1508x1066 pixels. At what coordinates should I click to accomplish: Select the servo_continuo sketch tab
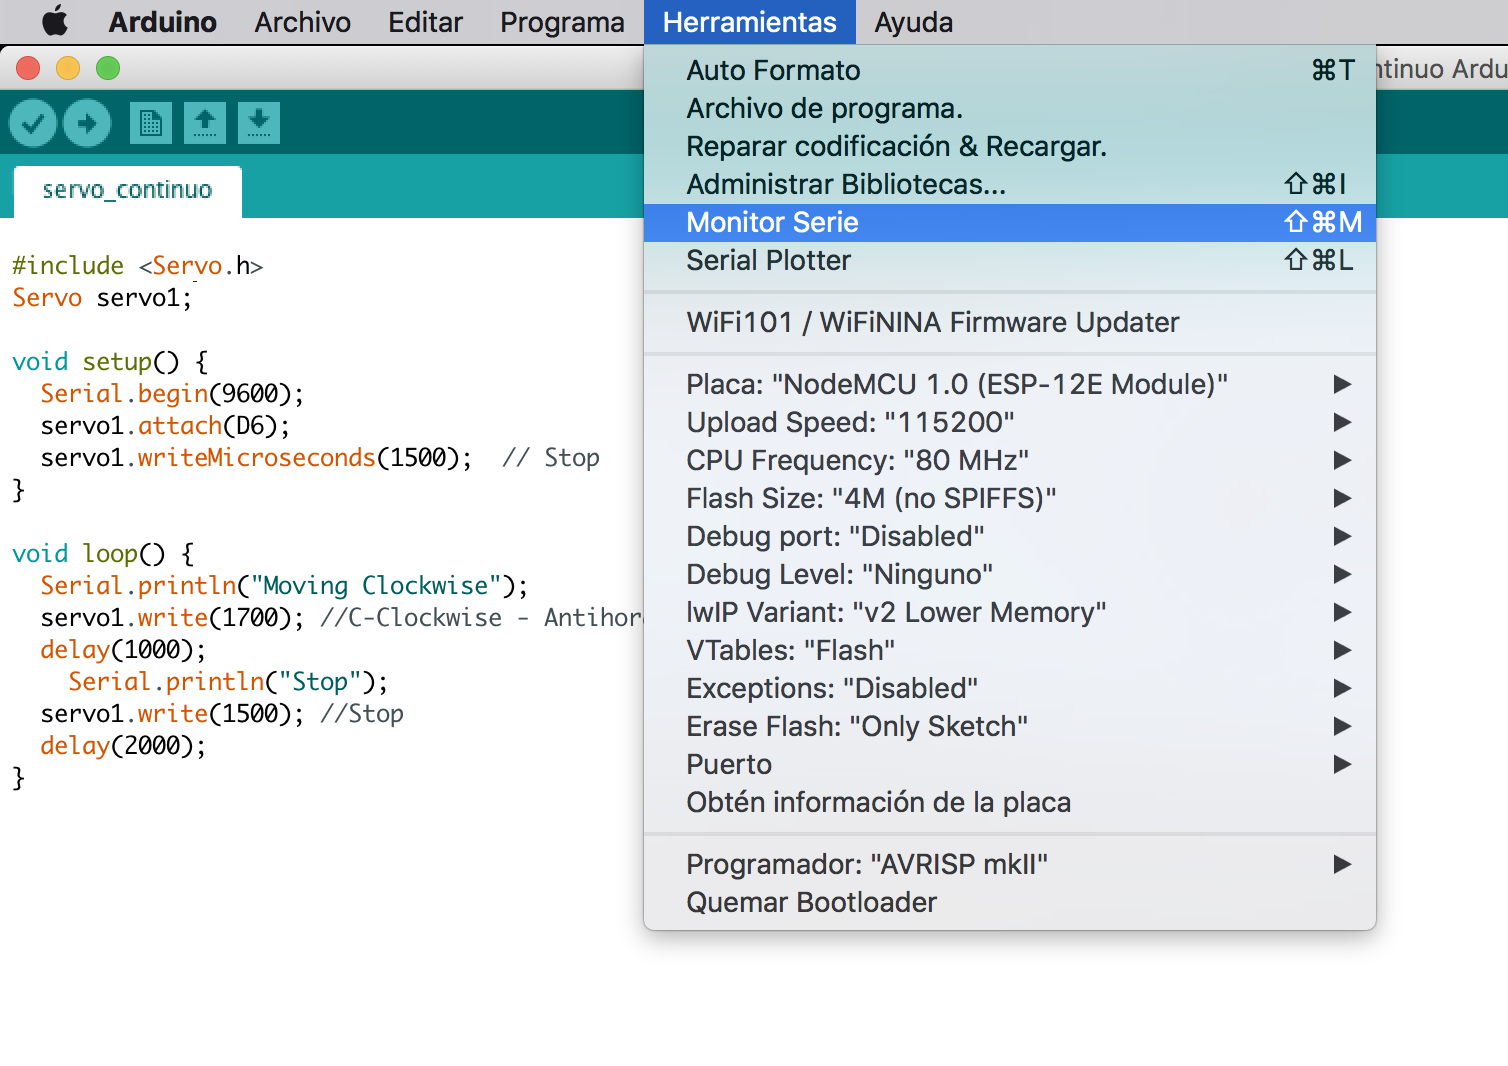click(127, 190)
